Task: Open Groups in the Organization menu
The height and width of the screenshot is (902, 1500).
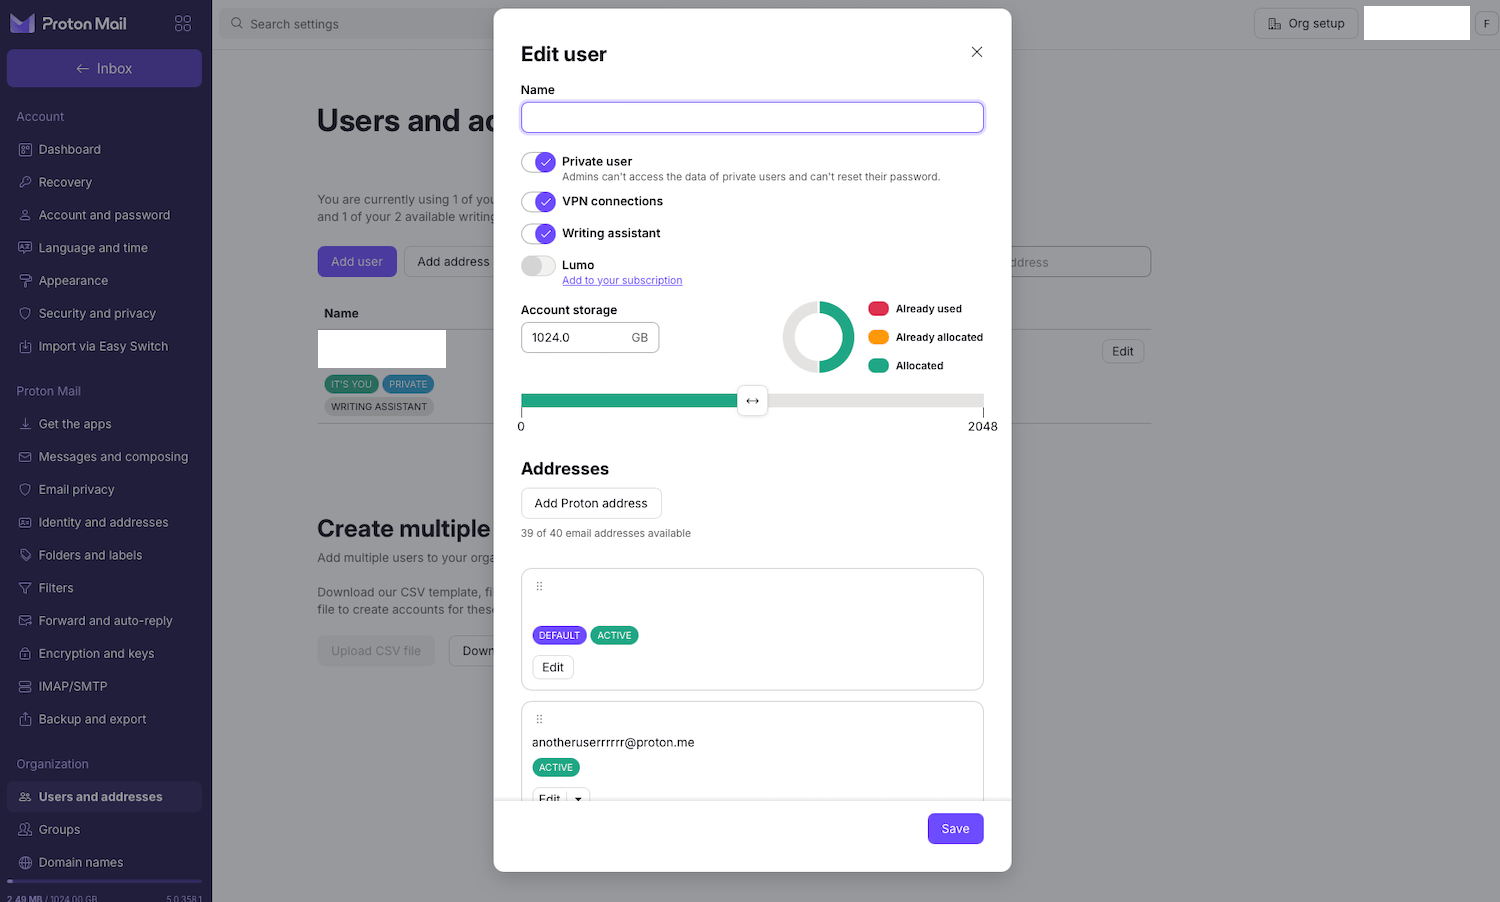Action: [59, 830]
